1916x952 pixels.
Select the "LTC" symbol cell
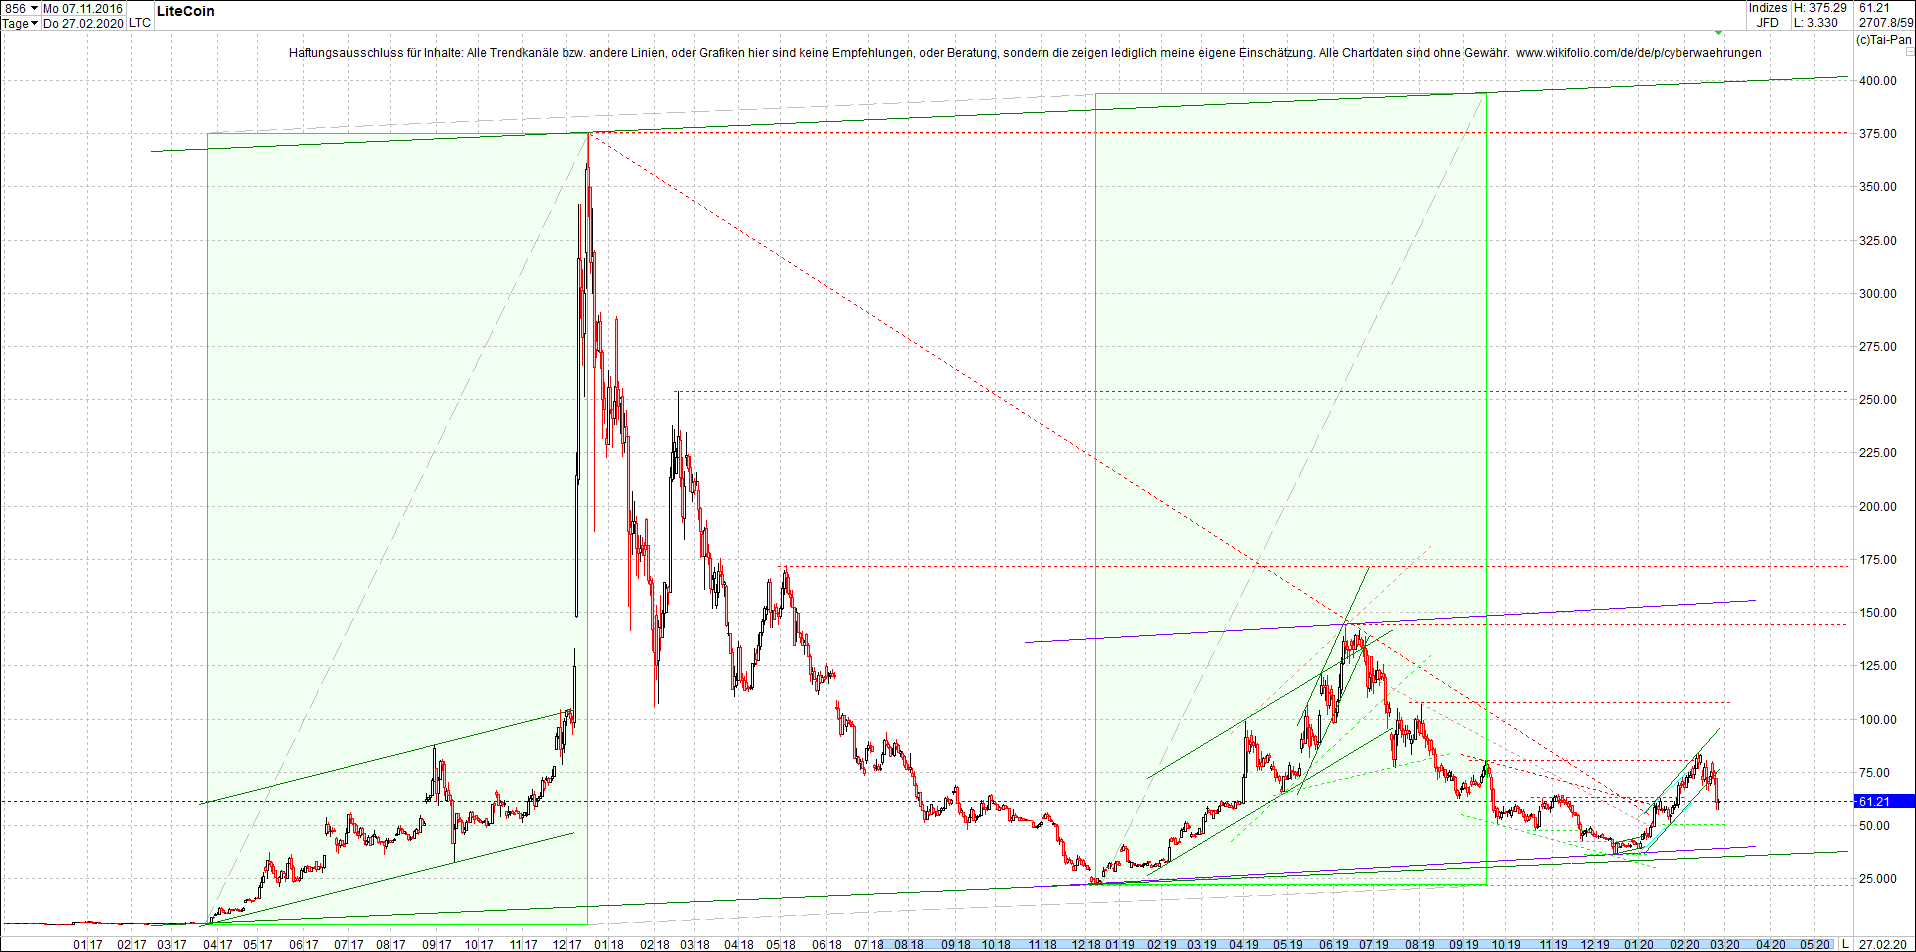[139, 22]
